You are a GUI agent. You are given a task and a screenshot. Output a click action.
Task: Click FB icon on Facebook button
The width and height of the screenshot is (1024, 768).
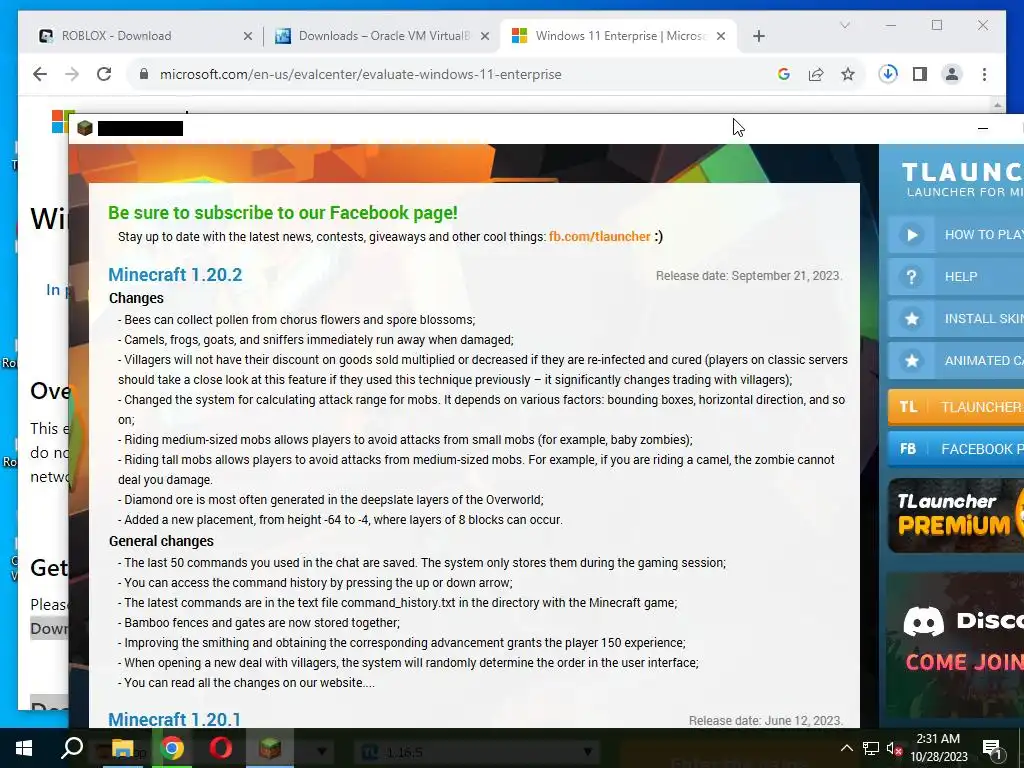(x=908, y=449)
